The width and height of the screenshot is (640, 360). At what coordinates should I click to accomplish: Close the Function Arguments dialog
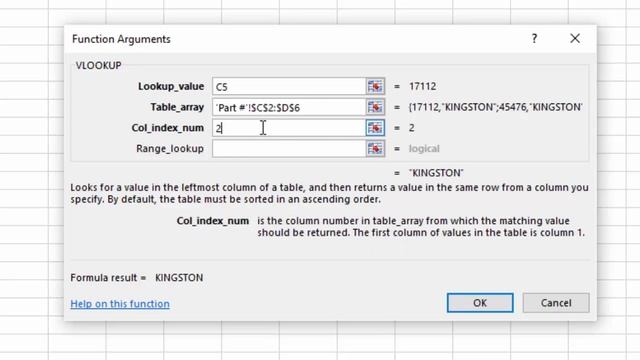coord(575,38)
